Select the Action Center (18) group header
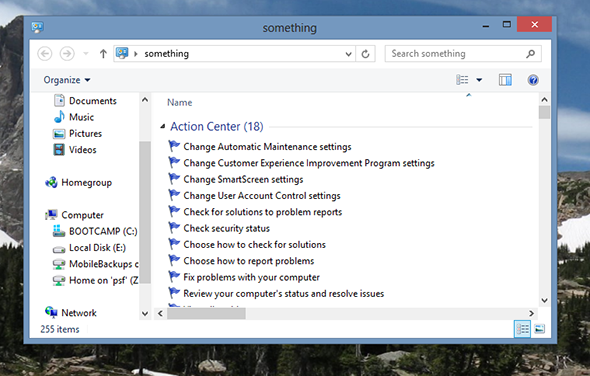Image resolution: width=590 pixels, height=376 pixels. click(x=217, y=126)
